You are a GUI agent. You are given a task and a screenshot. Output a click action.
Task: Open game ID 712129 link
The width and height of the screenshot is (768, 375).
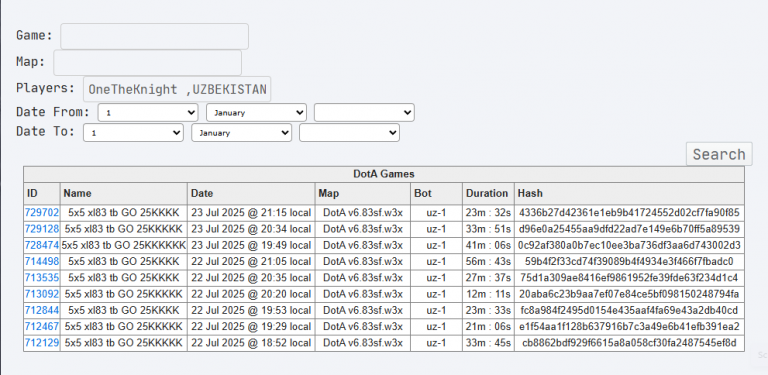click(42, 343)
